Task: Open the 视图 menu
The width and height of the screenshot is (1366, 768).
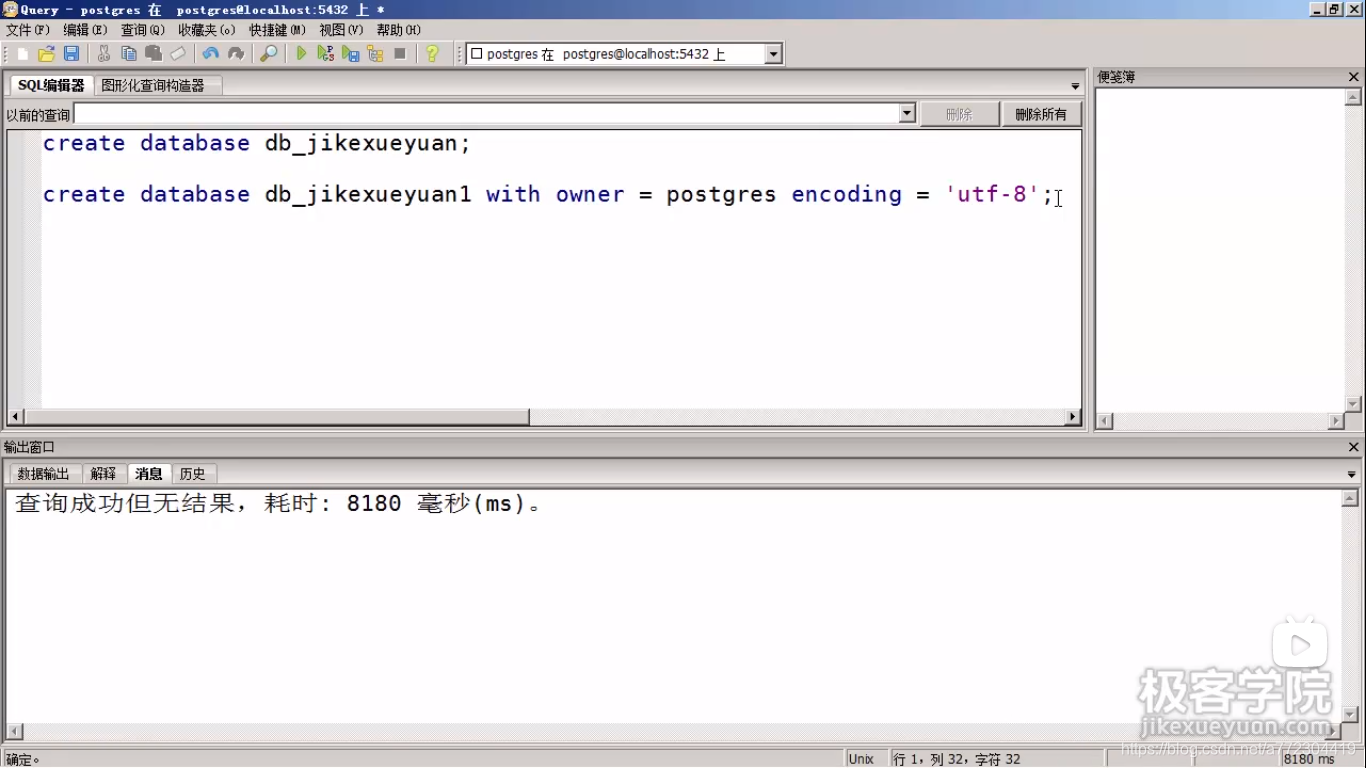Action: 342,30
